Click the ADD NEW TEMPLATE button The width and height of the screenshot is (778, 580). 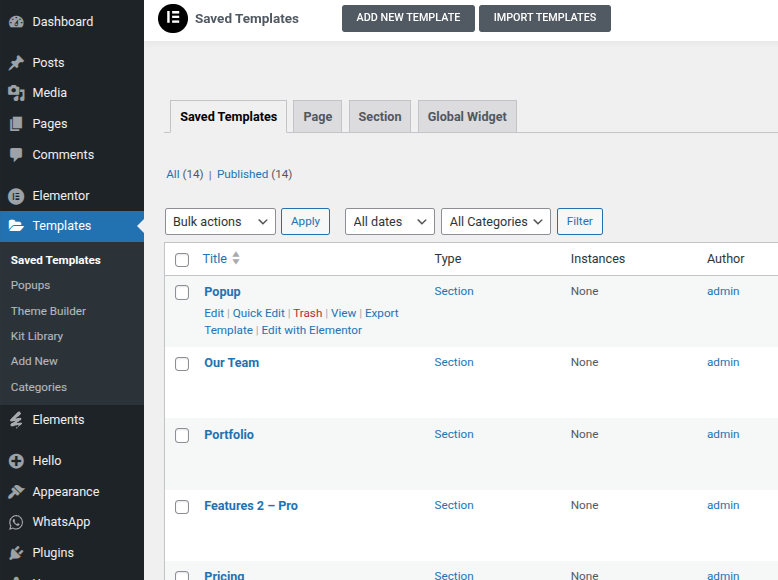408,18
